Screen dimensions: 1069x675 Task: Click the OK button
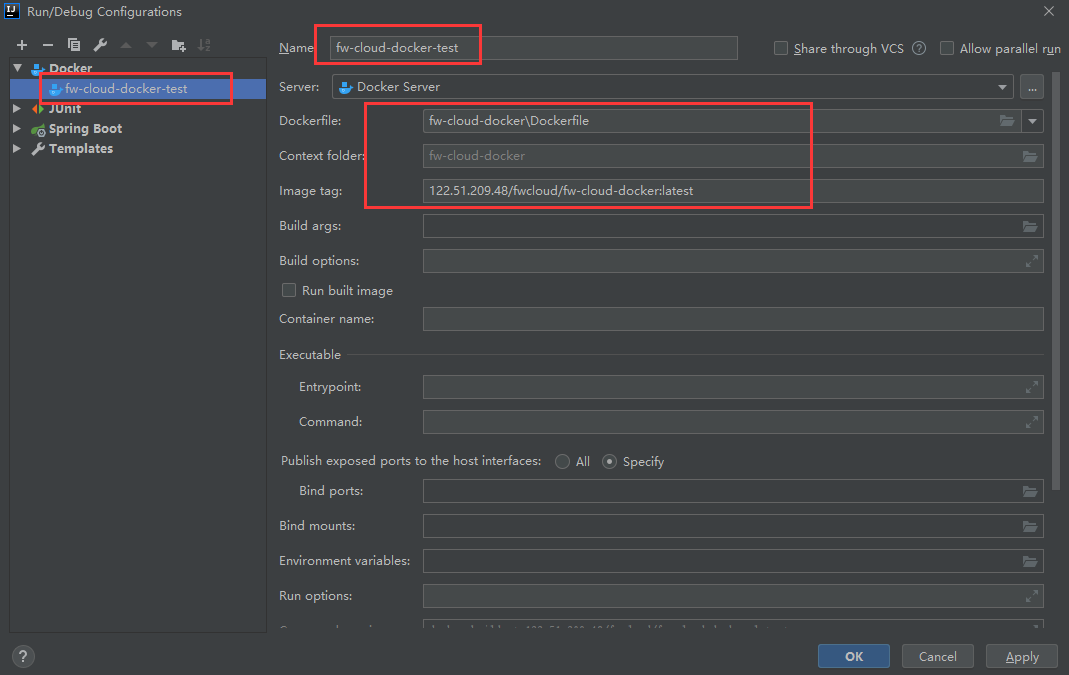(x=853, y=656)
